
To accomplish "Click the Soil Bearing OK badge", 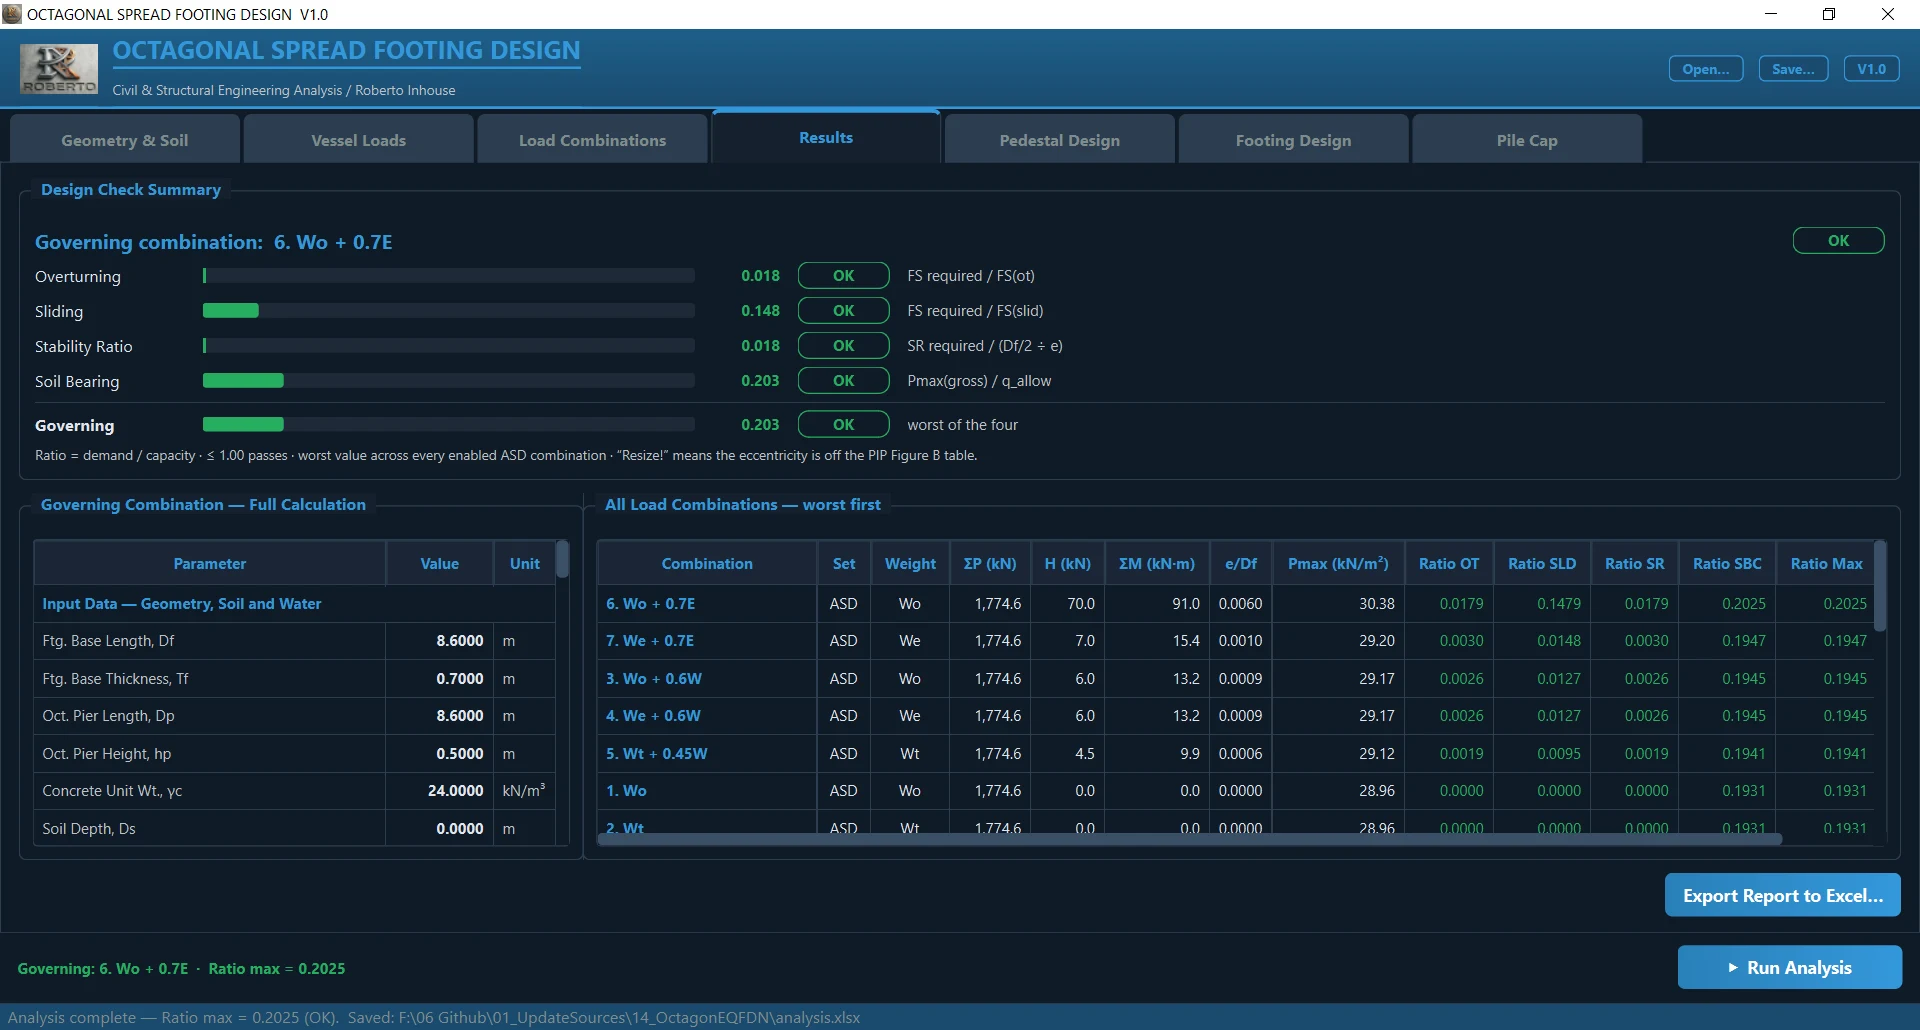I will pyautogui.click(x=843, y=380).
